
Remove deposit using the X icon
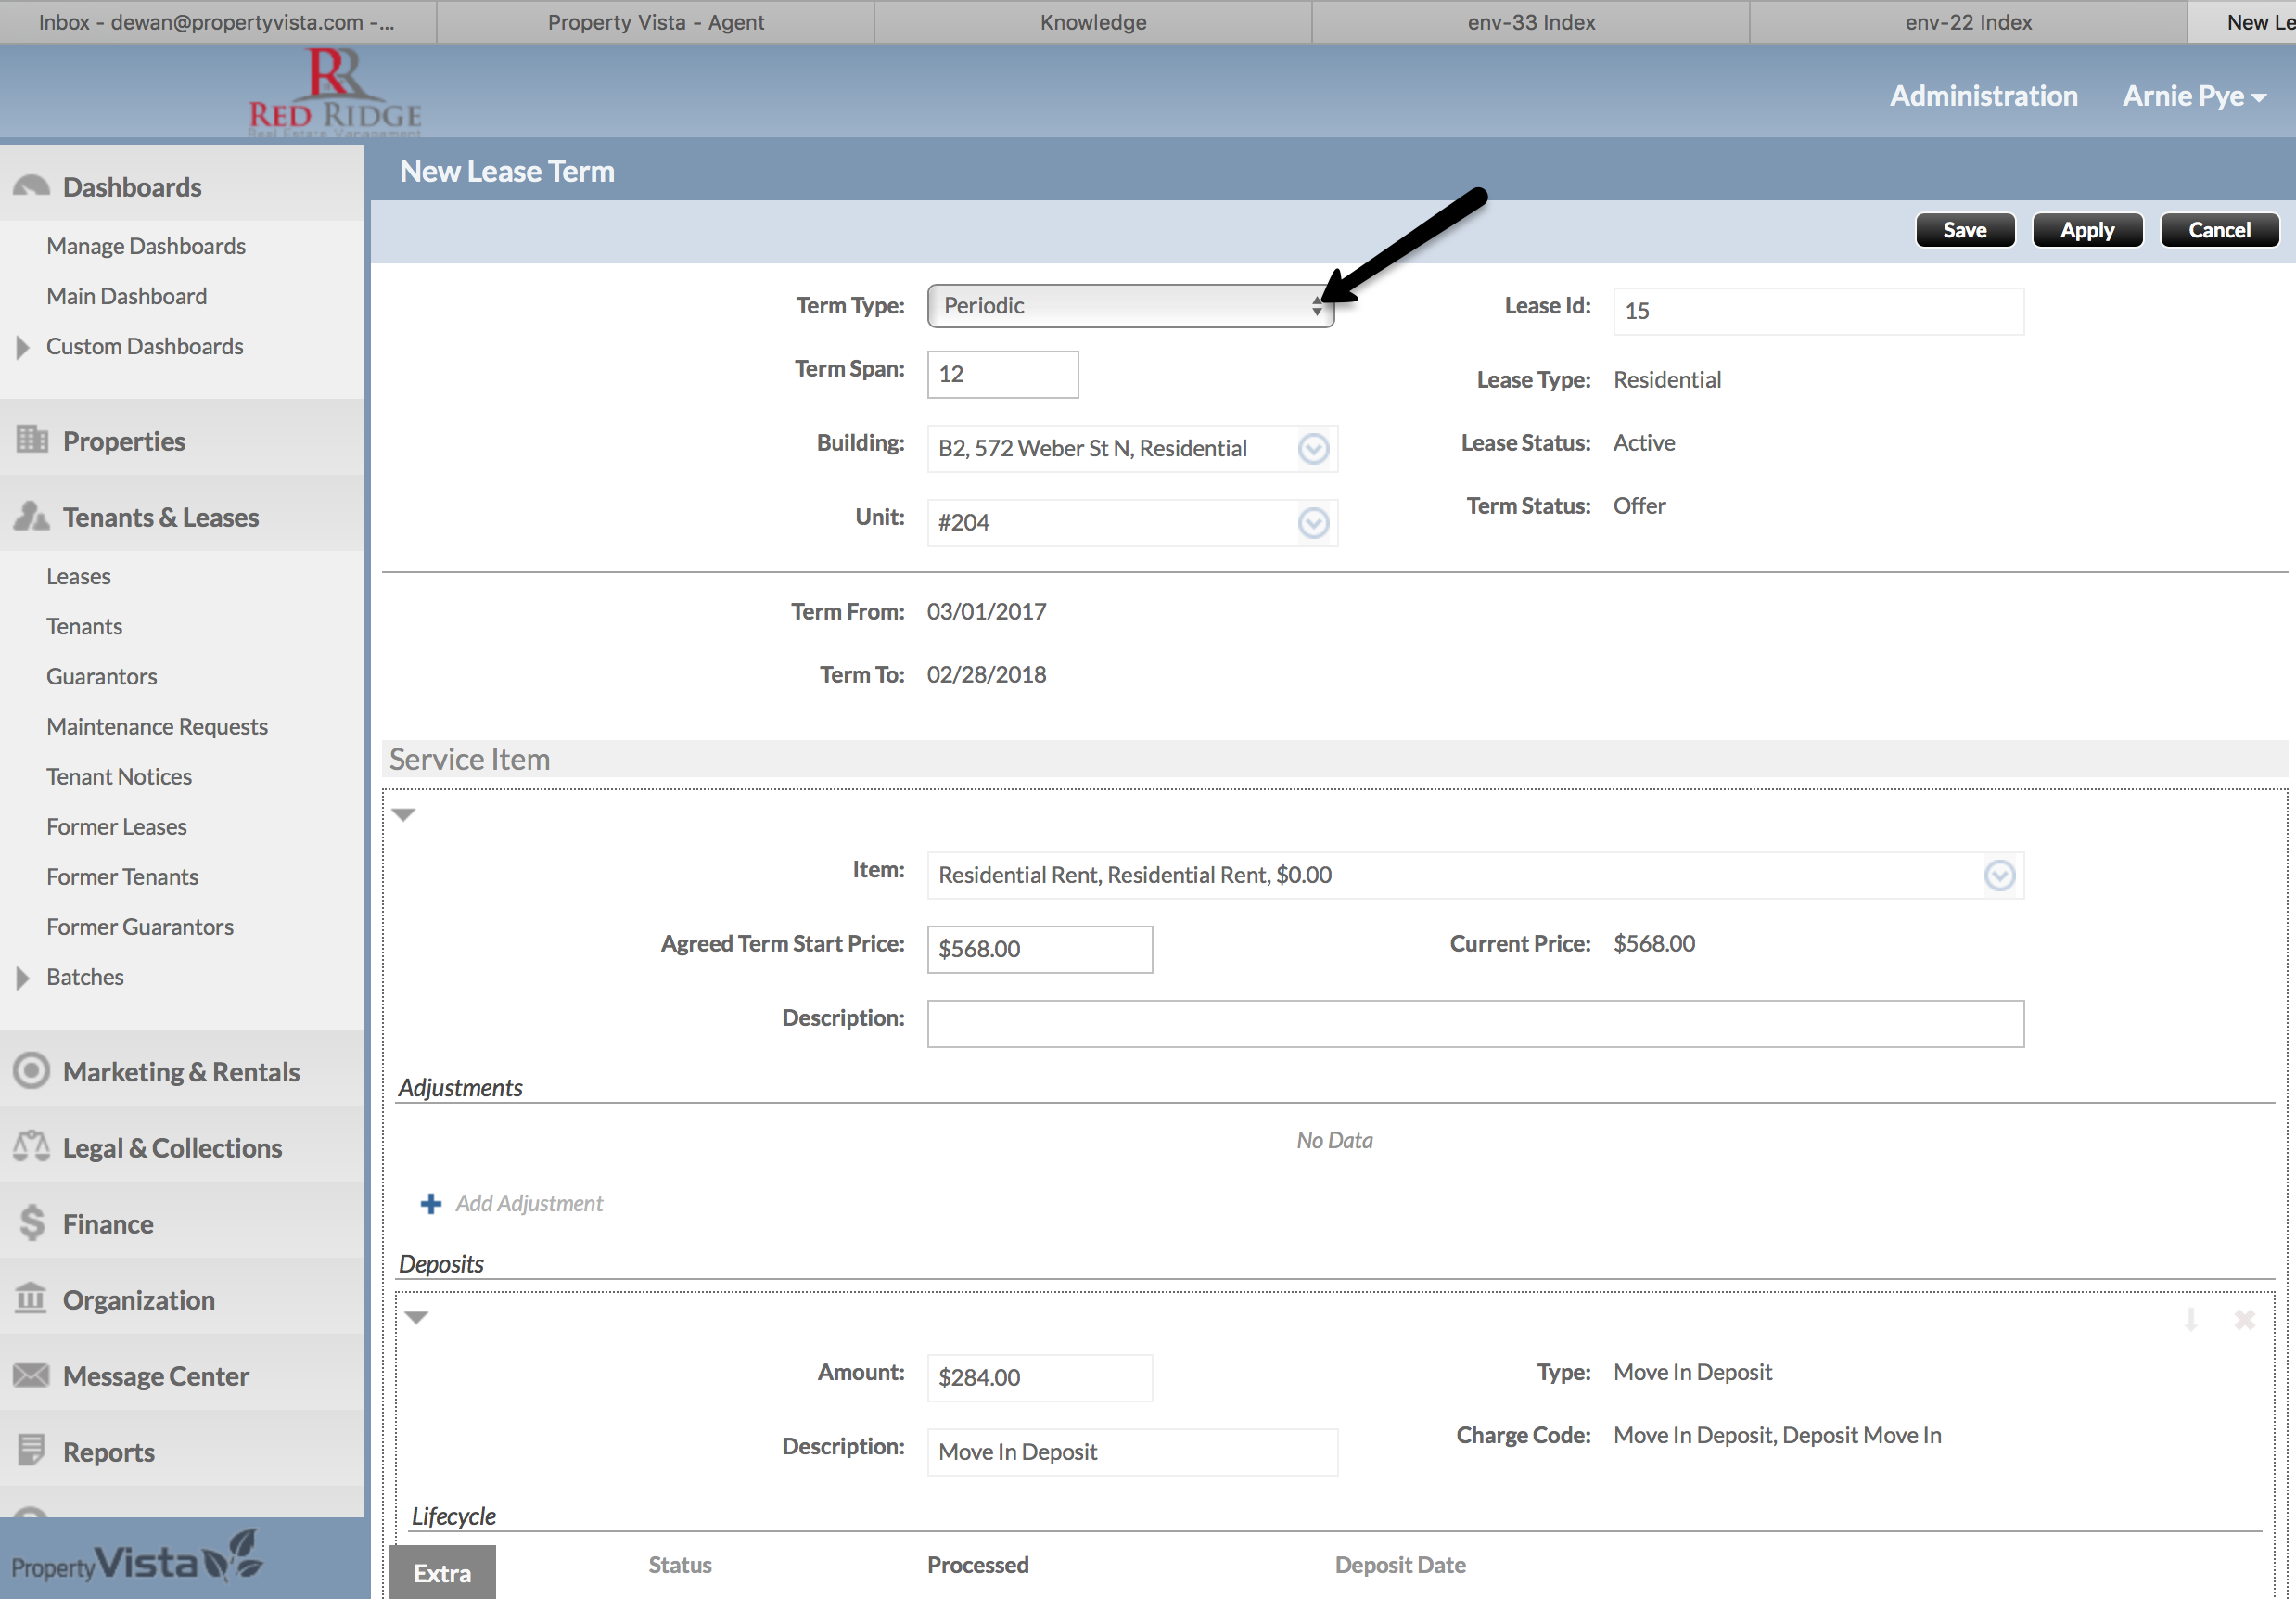pos(2244,1320)
